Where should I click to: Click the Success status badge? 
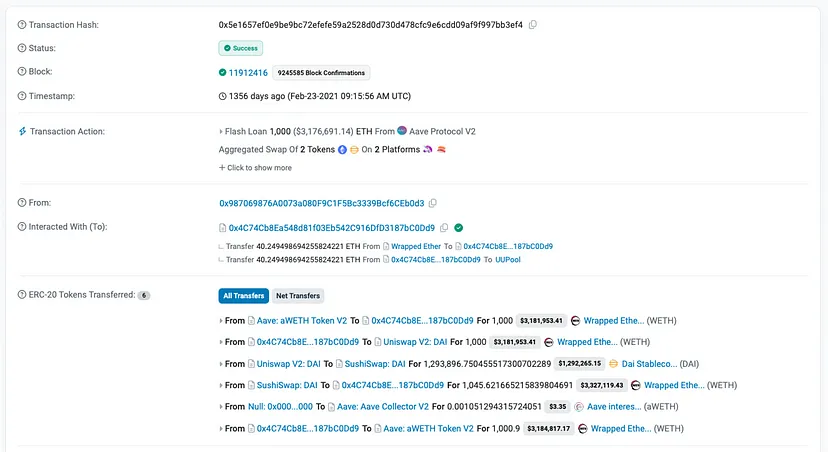click(241, 47)
